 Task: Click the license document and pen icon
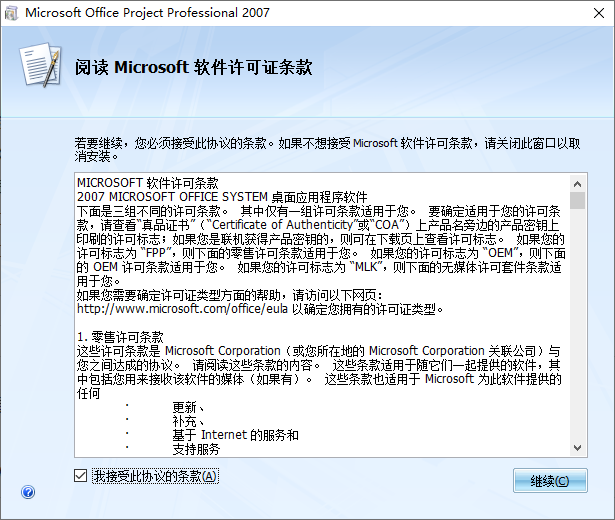point(41,65)
